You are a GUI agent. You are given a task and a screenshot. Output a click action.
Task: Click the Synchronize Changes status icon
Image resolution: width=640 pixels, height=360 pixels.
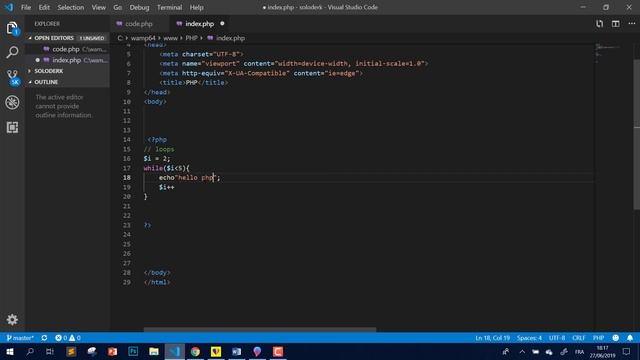coord(44,338)
